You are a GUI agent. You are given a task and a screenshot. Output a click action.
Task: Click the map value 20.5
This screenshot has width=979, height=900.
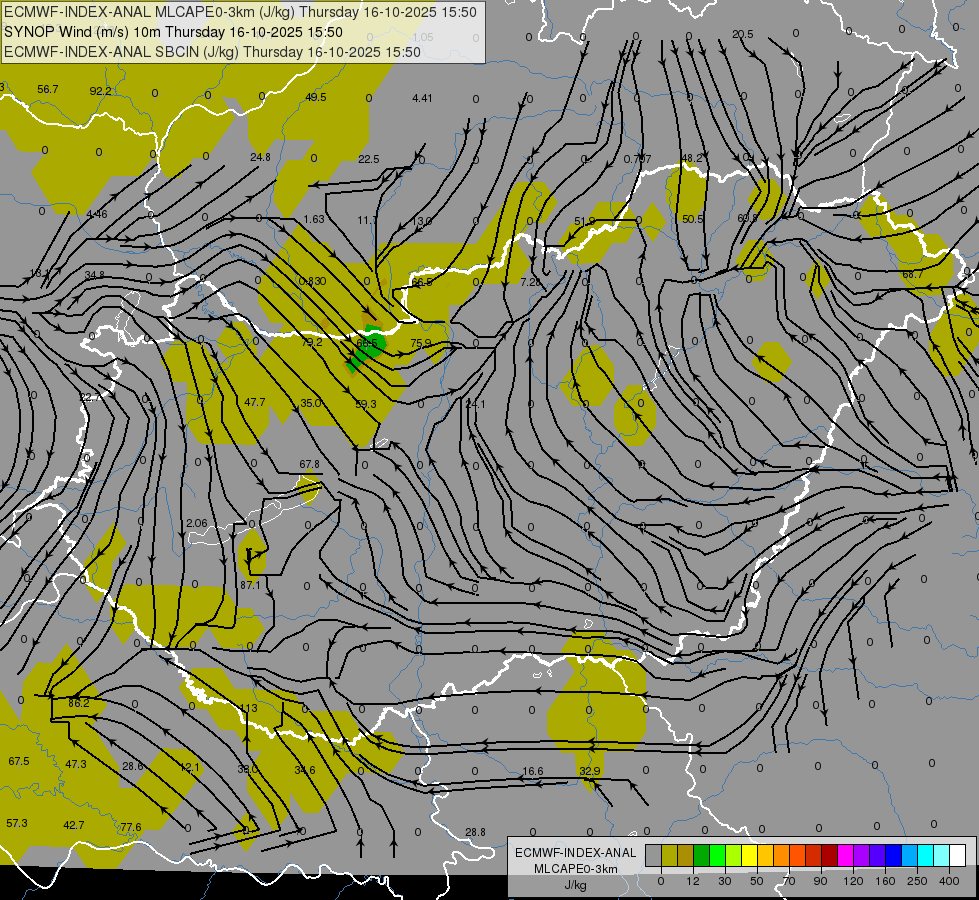743,34
